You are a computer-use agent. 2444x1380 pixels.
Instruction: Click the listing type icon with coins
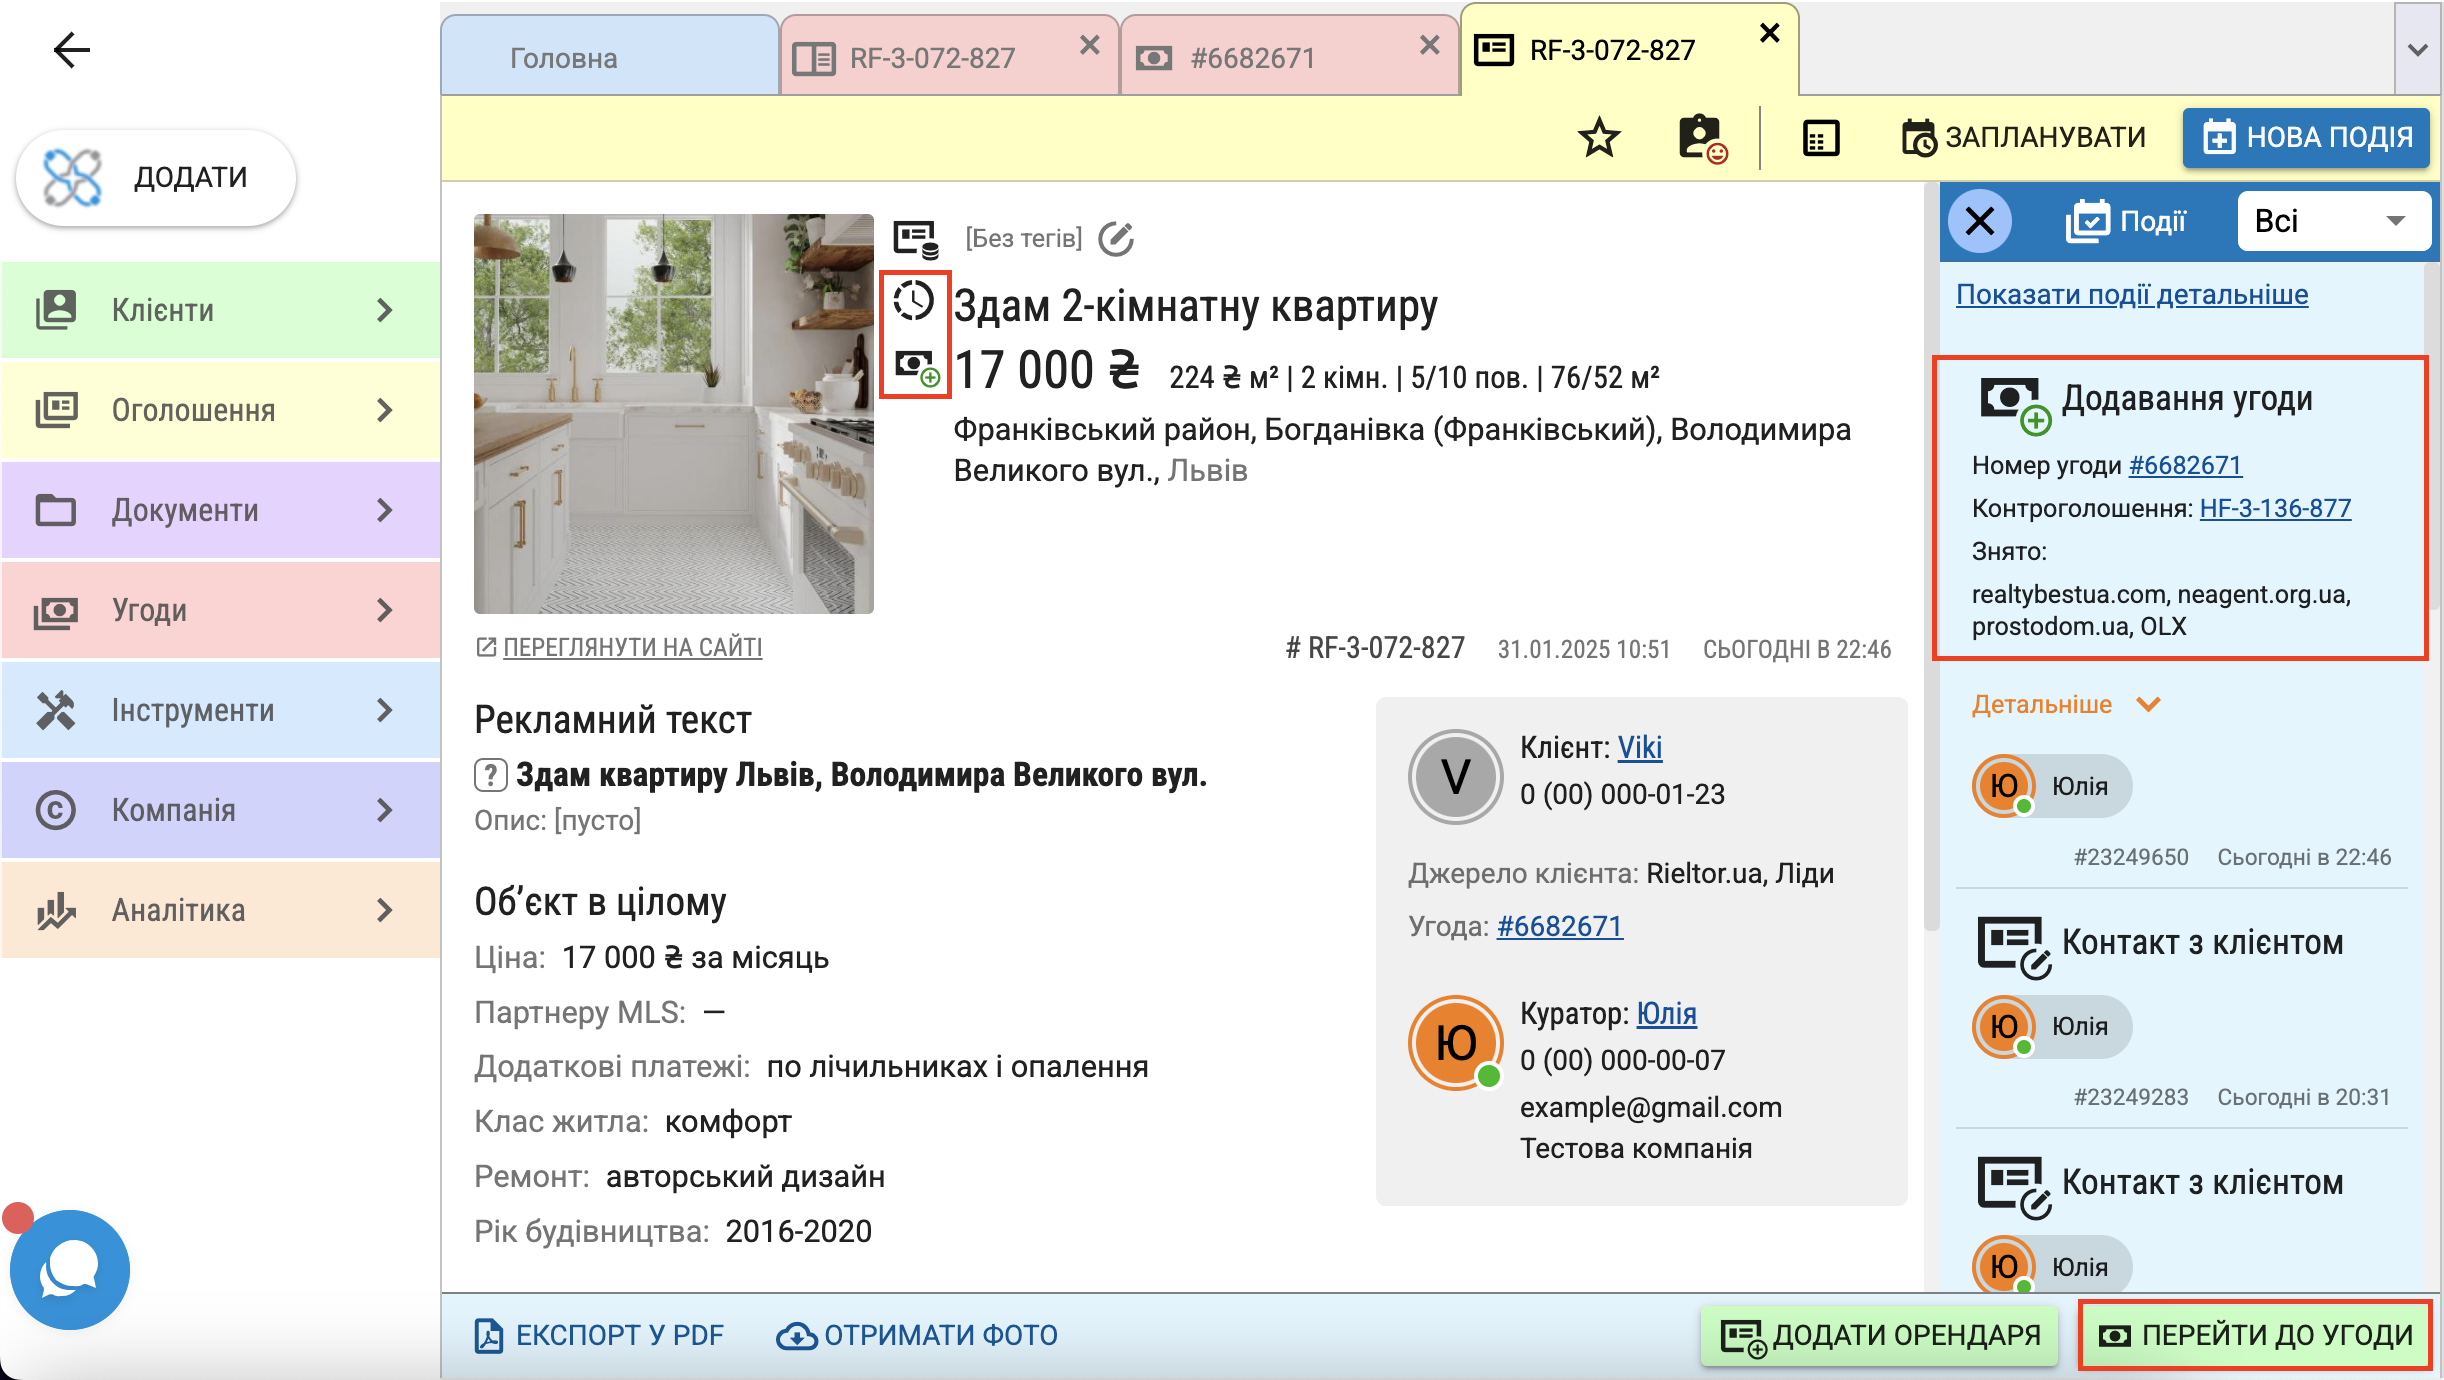(916, 239)
